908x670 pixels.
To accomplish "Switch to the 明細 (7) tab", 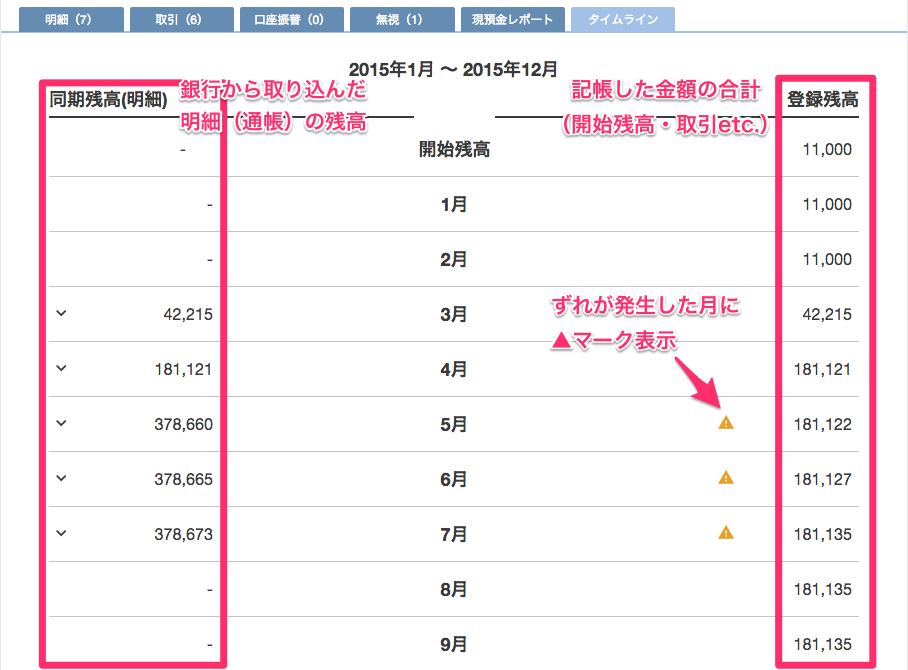I will tap(70, 18).
